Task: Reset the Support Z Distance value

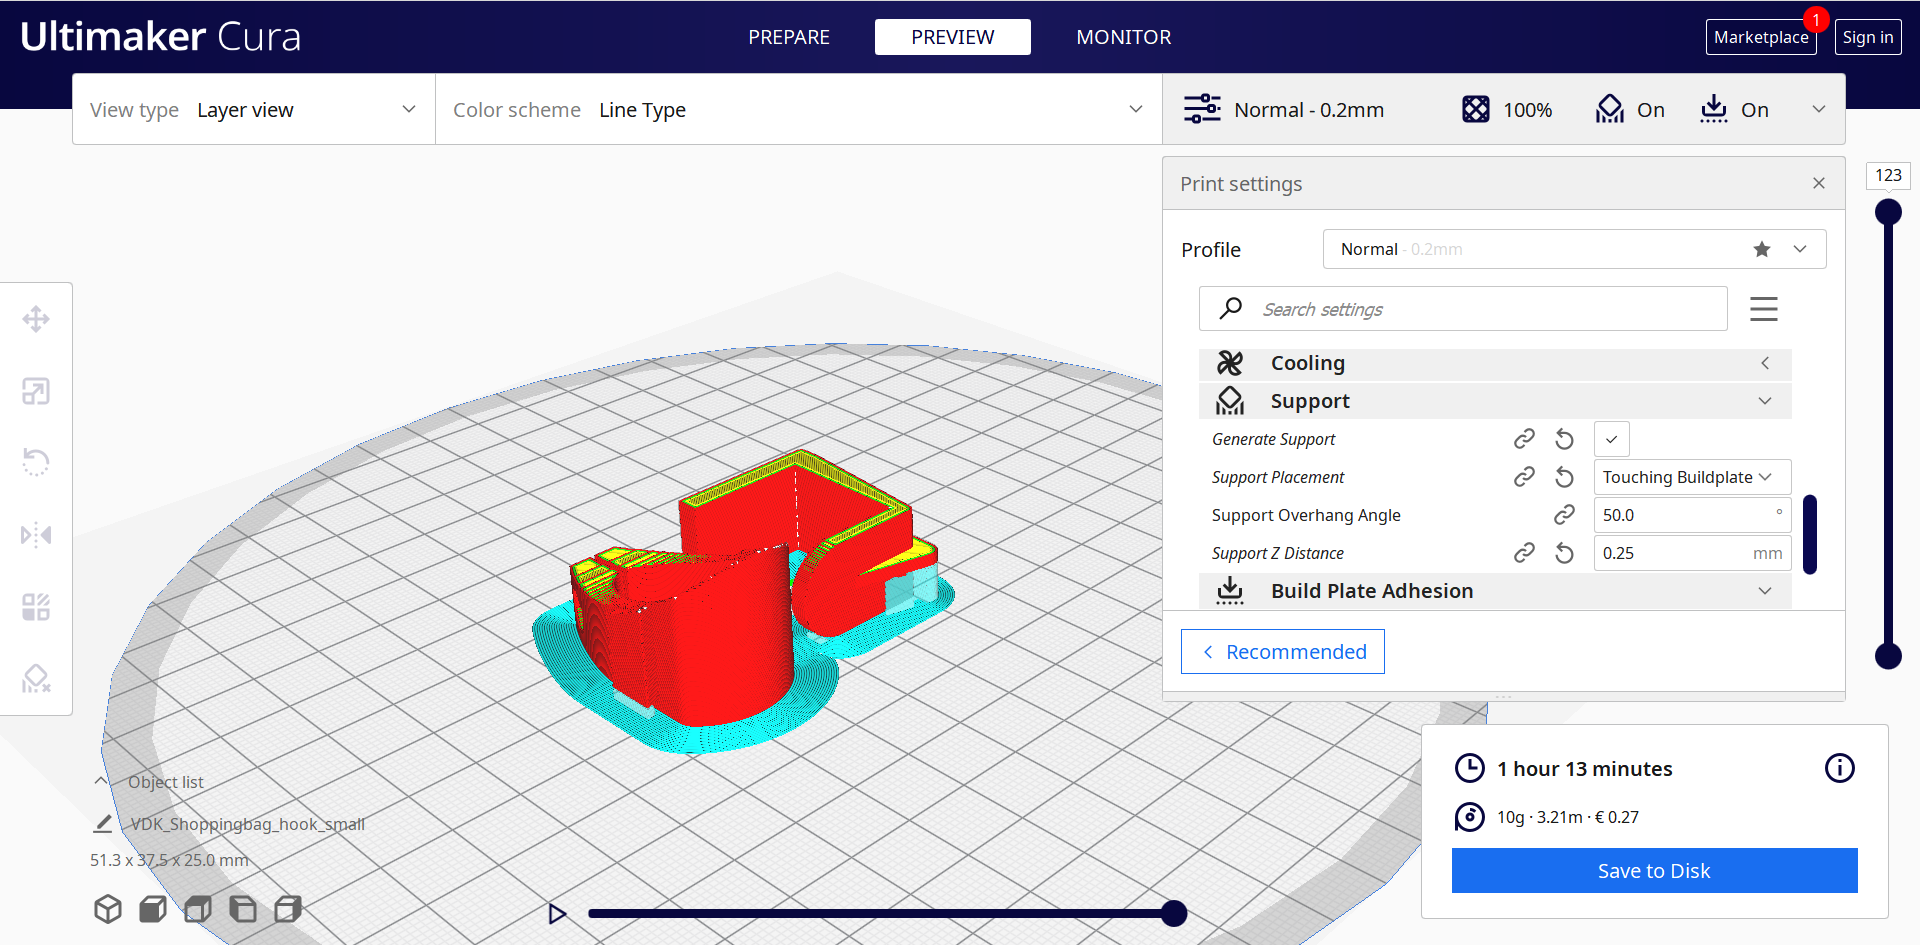Action: click(x=1565, y=553)
